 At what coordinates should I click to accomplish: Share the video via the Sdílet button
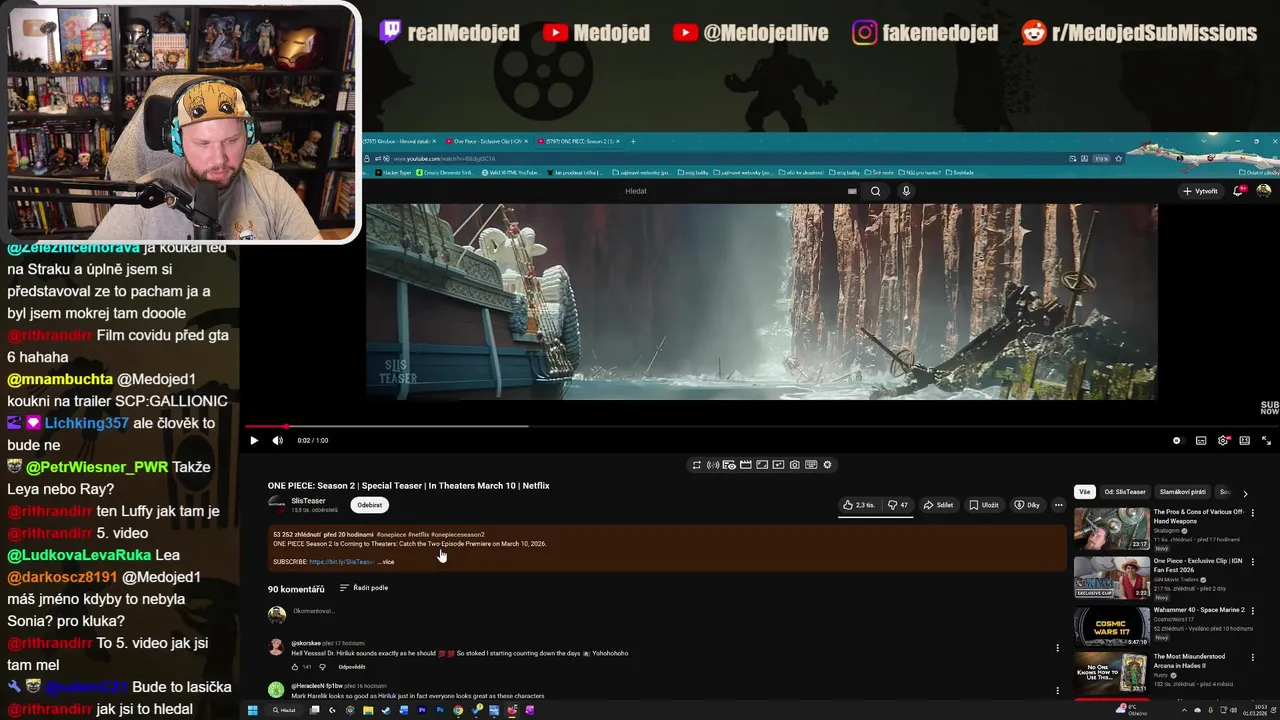(938, 505)
